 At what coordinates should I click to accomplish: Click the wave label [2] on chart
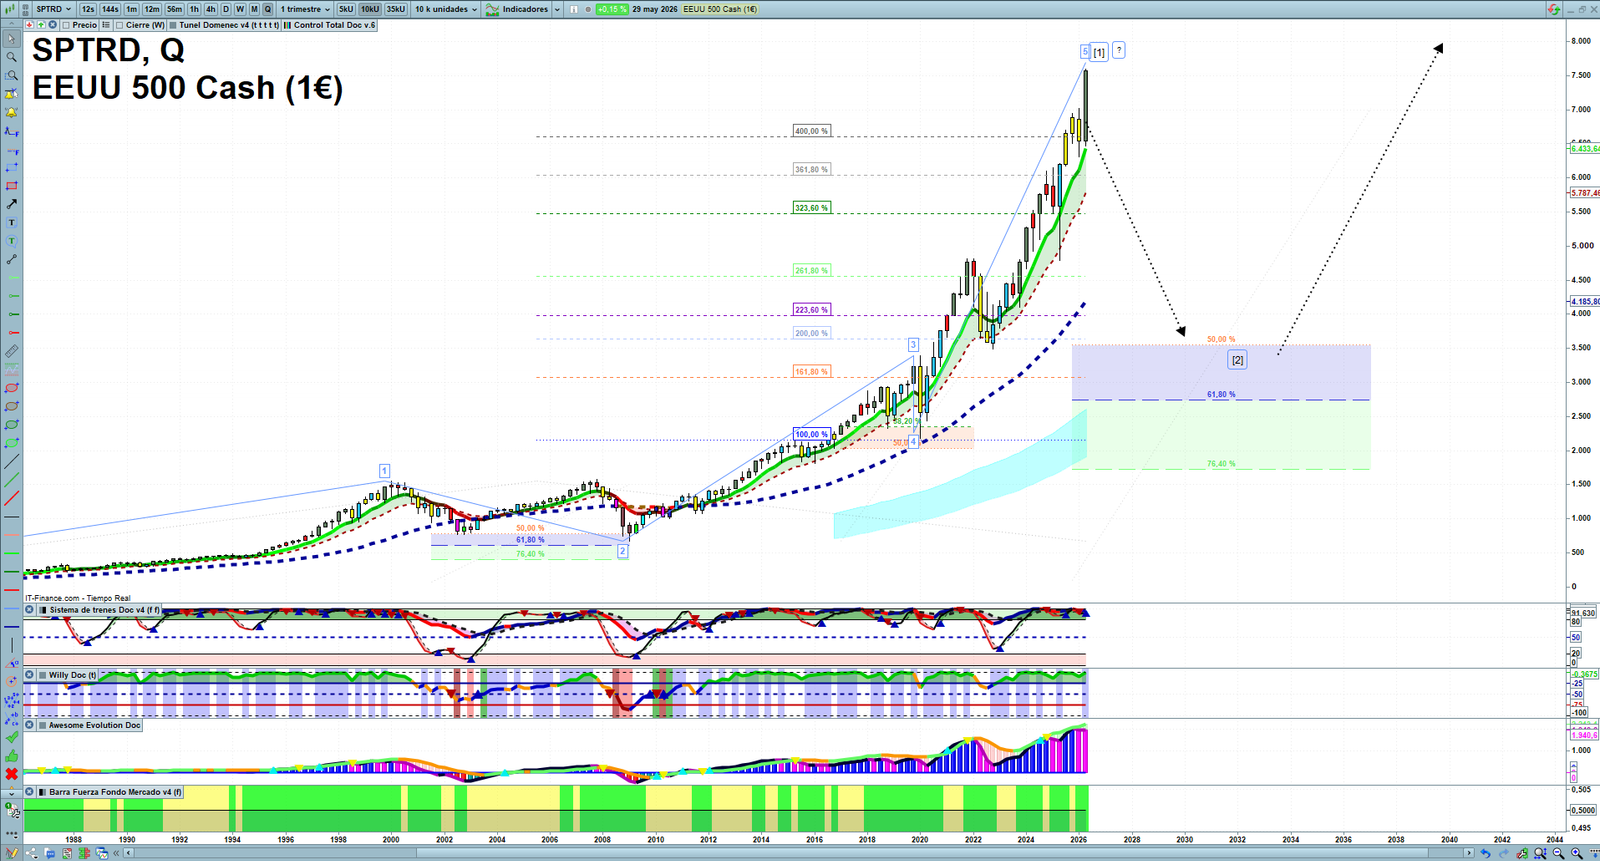1238,360
